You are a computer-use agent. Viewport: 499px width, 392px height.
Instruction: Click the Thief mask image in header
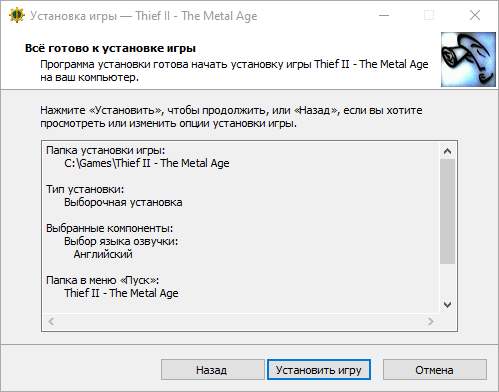click(x=468, y=59)
